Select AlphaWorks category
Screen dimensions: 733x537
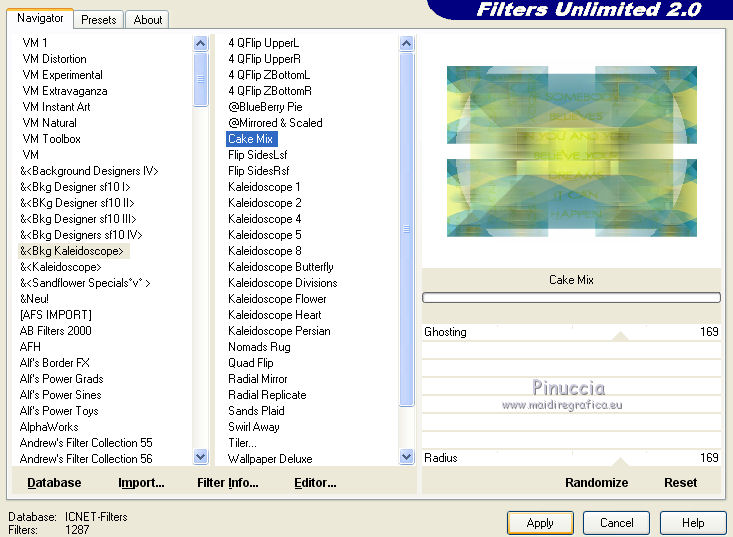pos(49,427)
